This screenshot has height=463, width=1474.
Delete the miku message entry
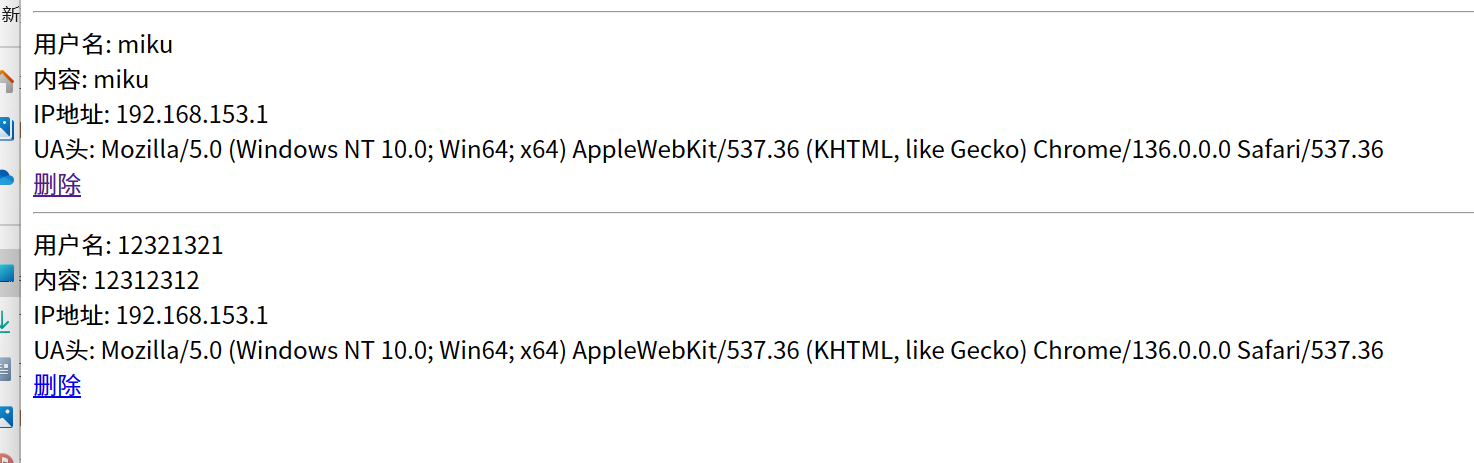click(x=57, y=185)
